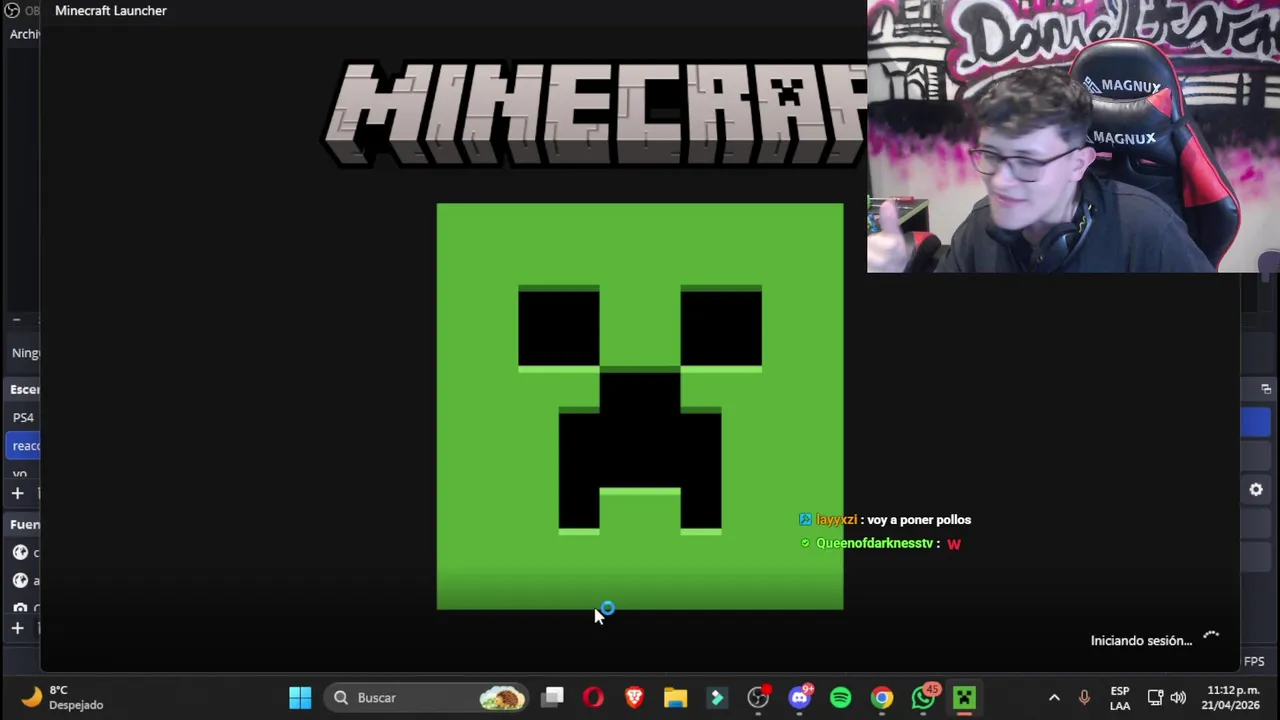Select the PS4 scene in OBS

click(23, 417)
